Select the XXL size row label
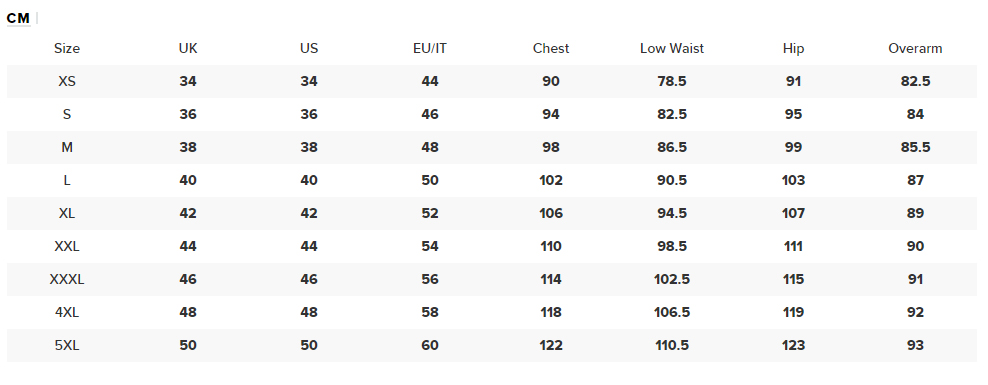The image size is (988, 385). [67, 246]
